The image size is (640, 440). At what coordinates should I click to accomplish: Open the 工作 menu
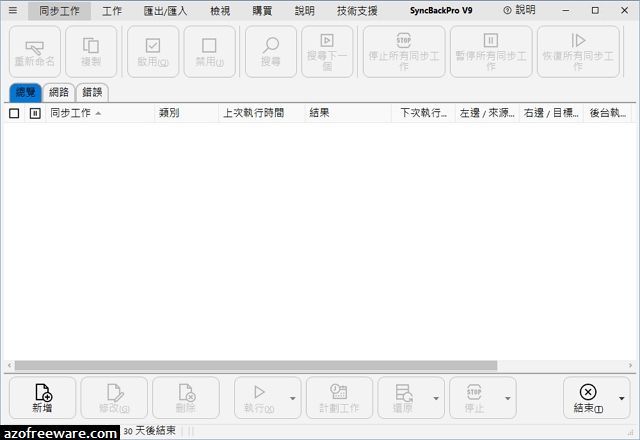click(x=112, y=11)
